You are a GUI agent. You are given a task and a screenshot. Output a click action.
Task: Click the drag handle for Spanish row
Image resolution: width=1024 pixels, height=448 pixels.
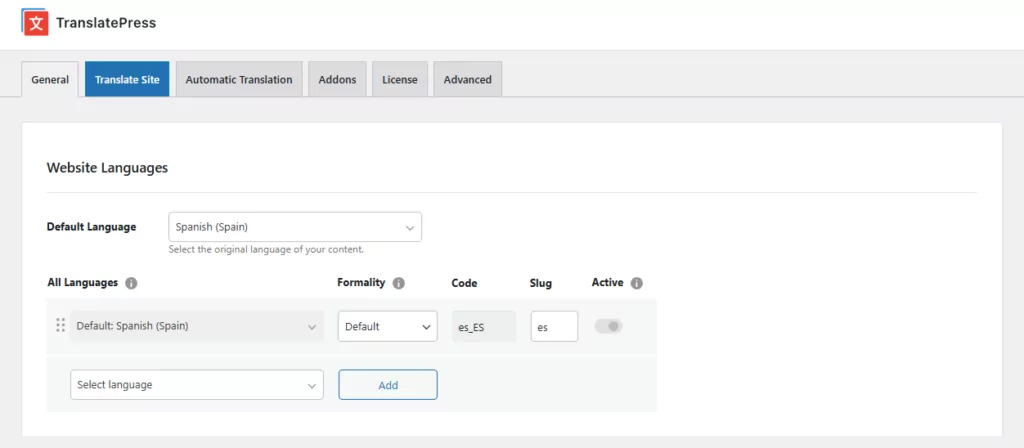[x=60, y=325]
